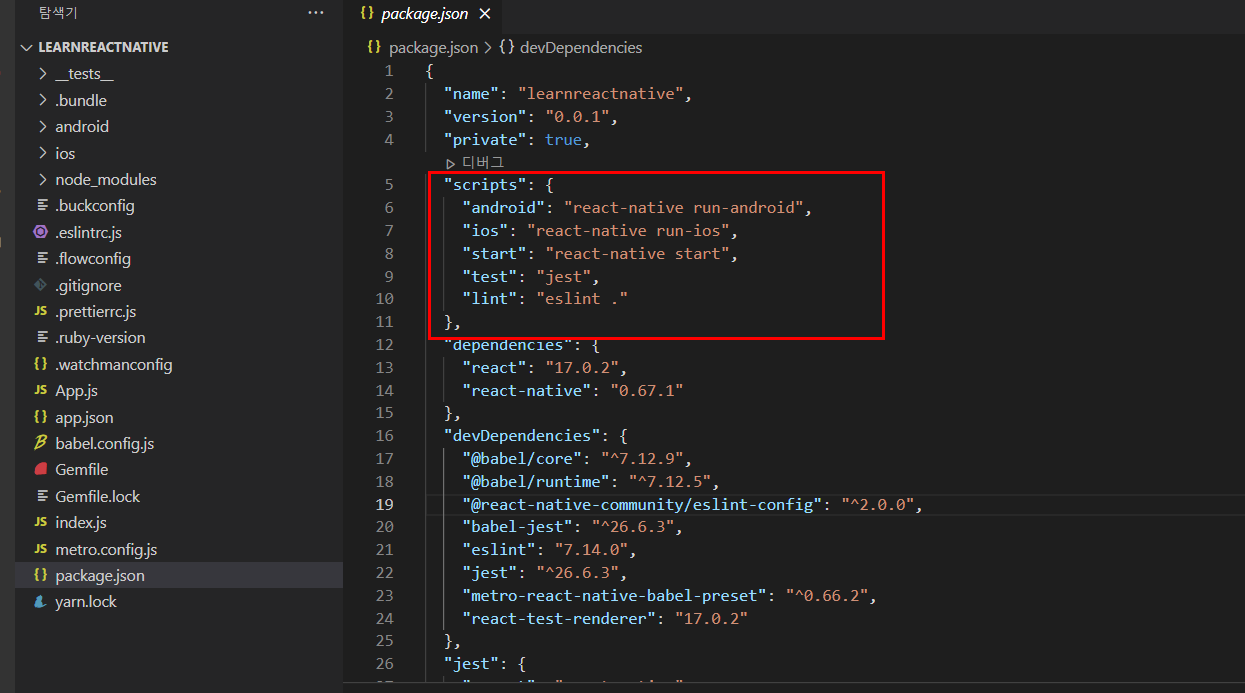
Task: Click the JS icon beside metro.config.js
Action: click(x=41, y=549)
